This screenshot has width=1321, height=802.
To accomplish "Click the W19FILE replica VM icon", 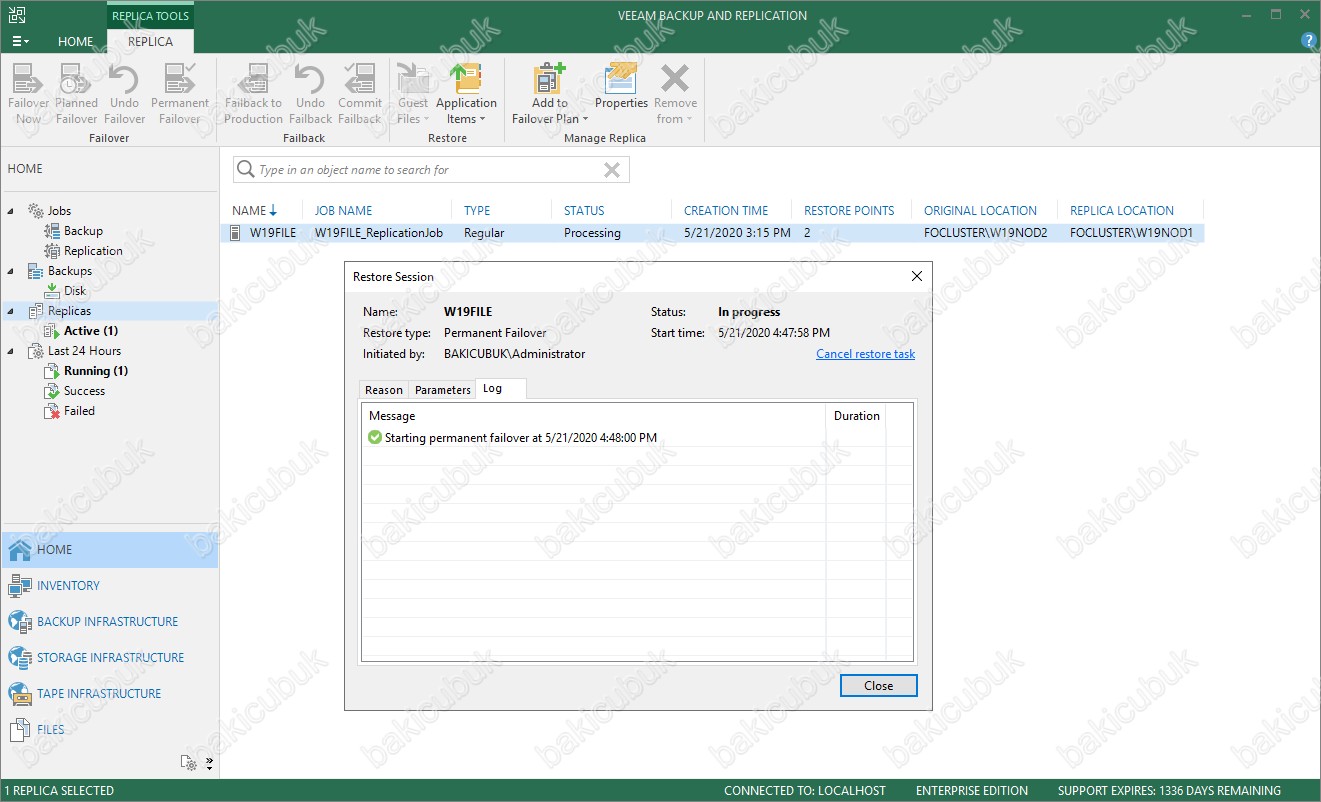I will [235, 233].
